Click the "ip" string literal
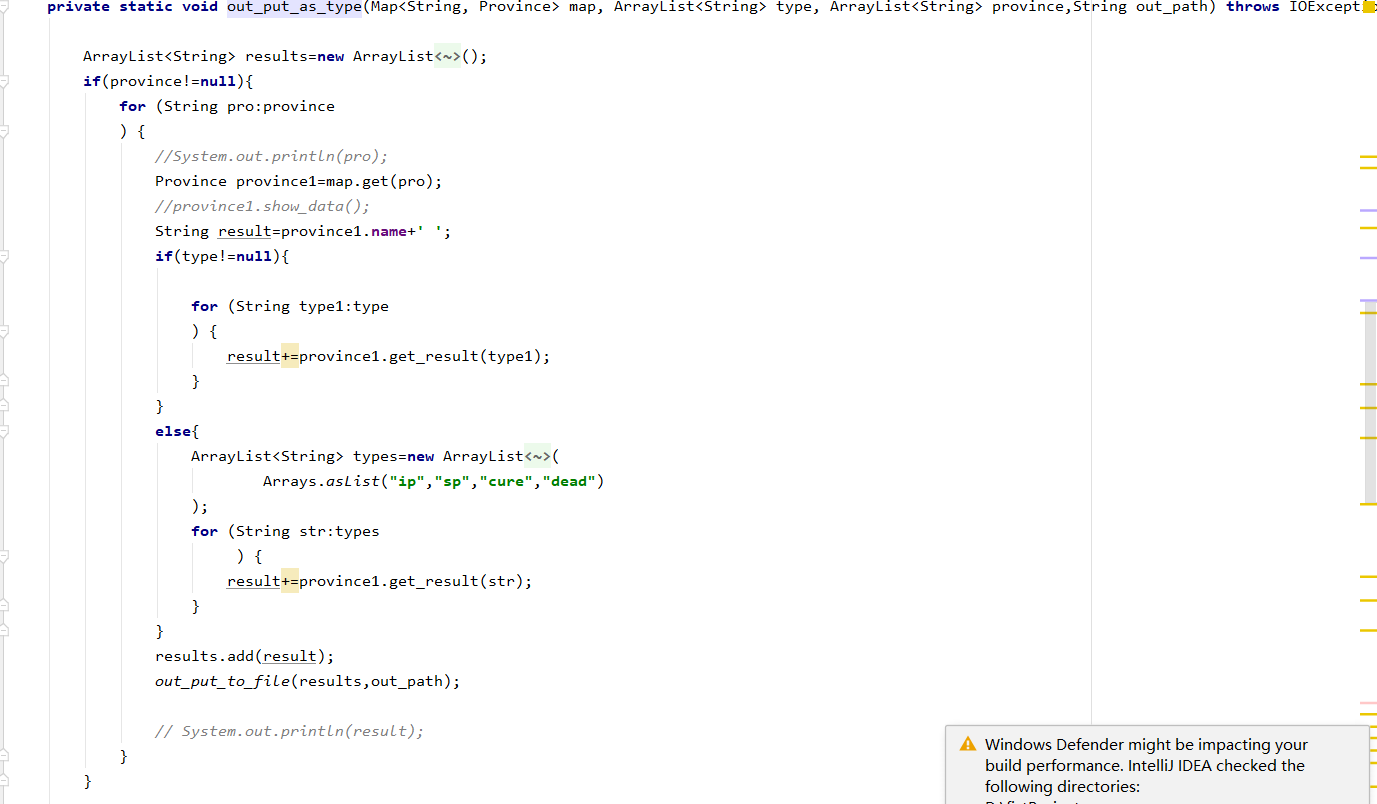The height and width of the screenshot is (804, 1377). [407, 481]
